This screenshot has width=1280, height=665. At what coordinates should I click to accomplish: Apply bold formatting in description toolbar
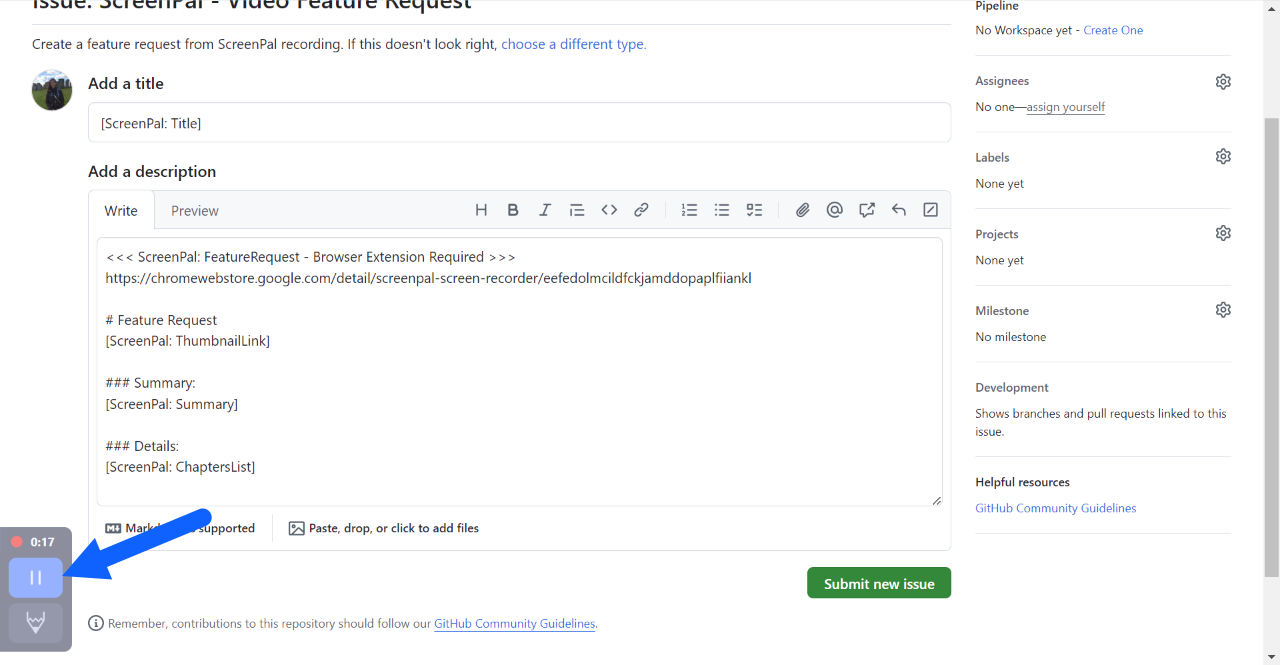(513, 210)
